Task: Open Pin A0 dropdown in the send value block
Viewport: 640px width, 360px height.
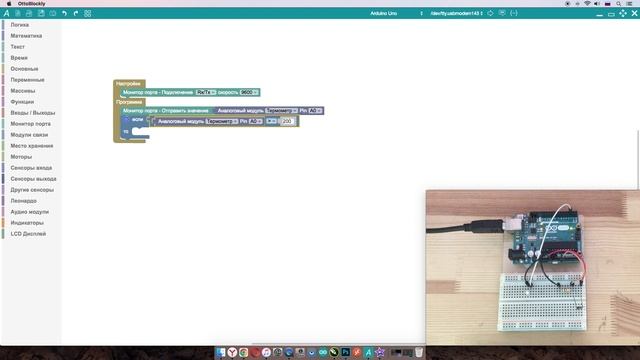Action: click(x=315, y=111)
